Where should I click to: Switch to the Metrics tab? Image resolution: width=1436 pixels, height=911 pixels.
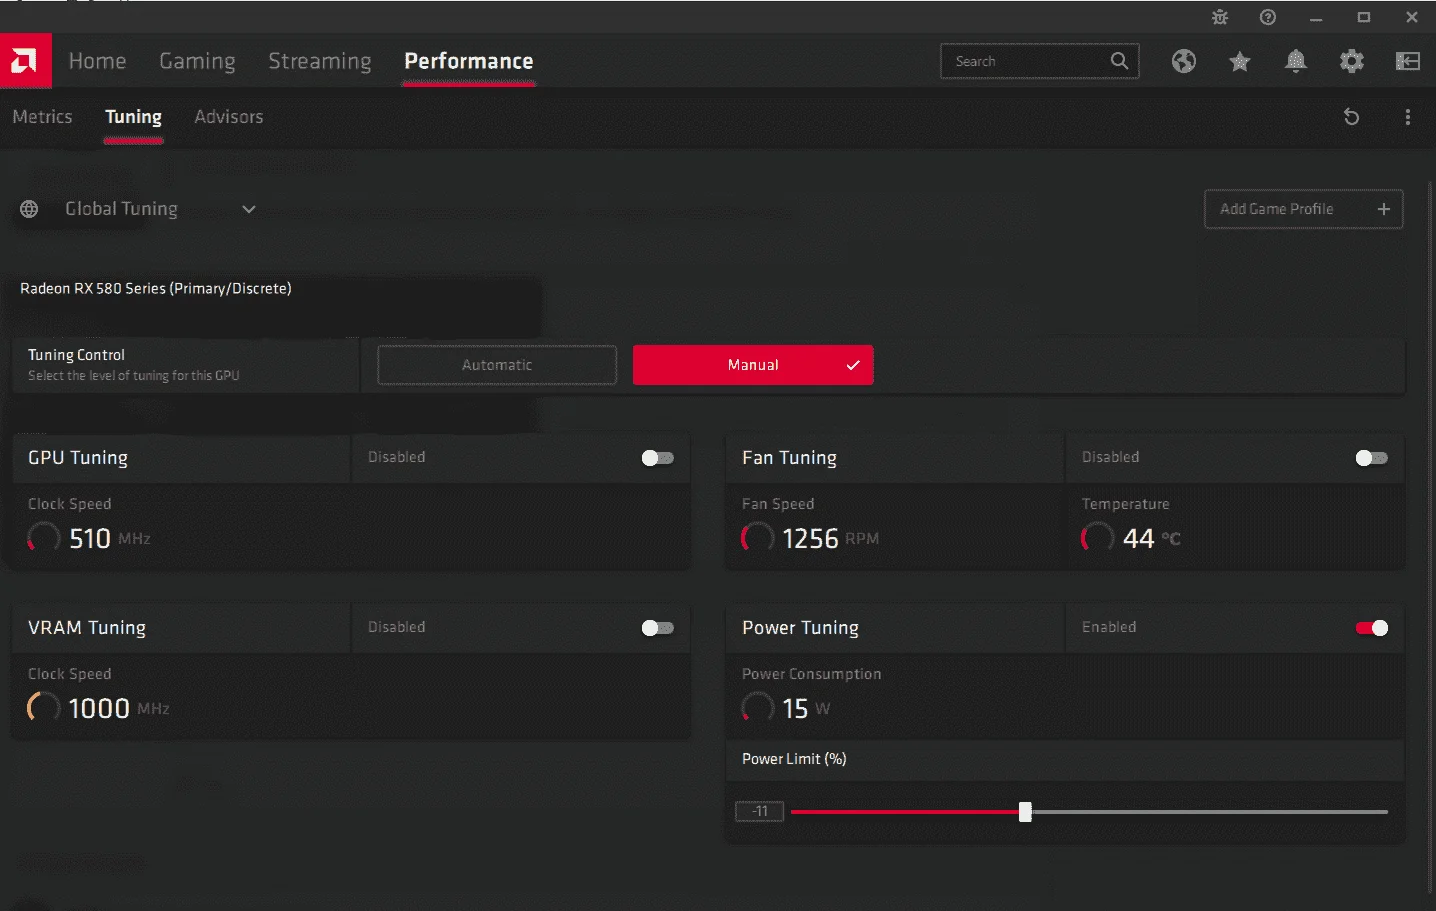pos(42,117)
